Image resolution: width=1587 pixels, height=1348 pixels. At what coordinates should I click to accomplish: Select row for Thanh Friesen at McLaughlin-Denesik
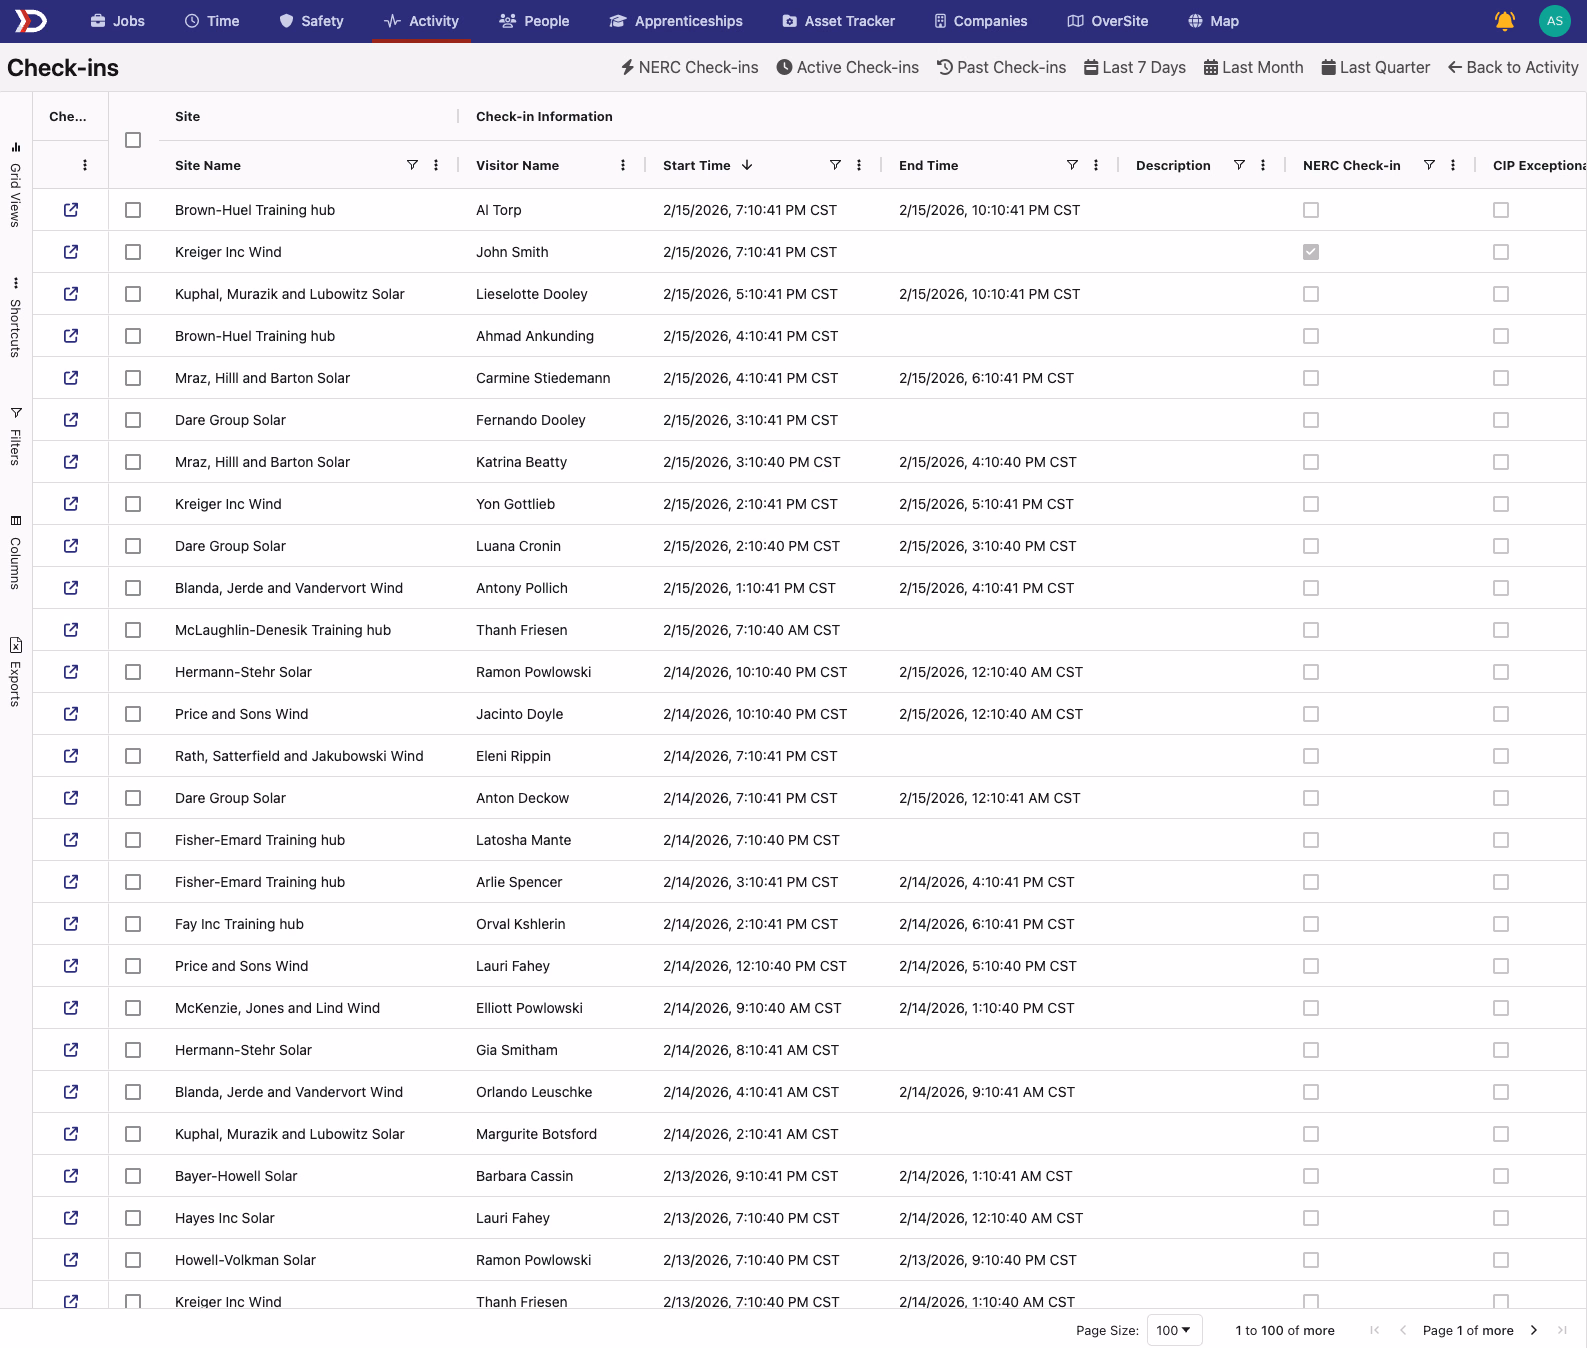[x=133, y=630]
